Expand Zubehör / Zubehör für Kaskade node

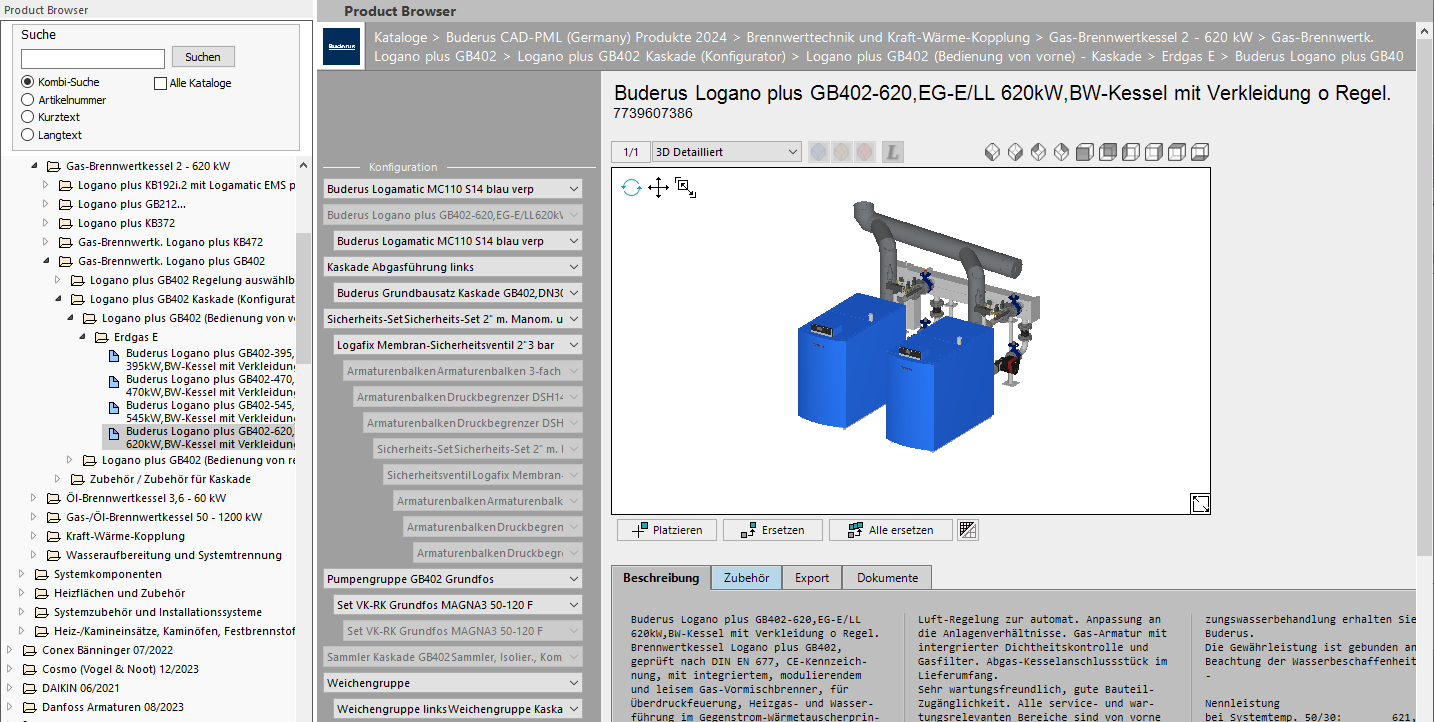click(x=56, y=479)
